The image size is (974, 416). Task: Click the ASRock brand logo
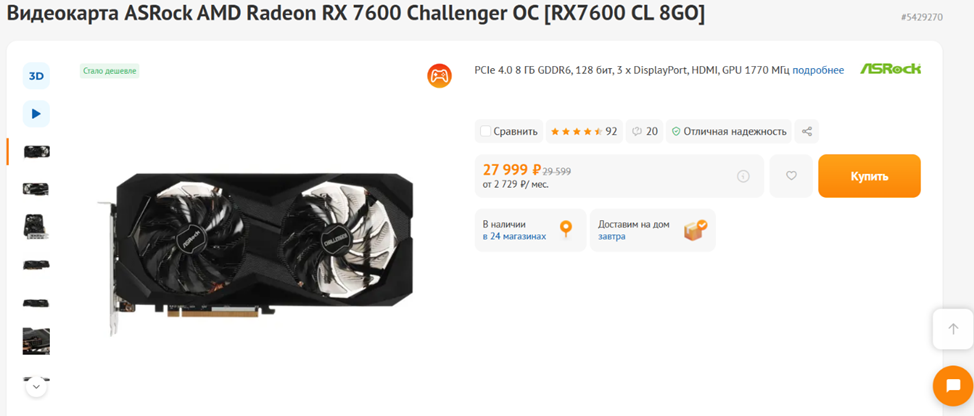pyautogui.click(x=890, y=69)
